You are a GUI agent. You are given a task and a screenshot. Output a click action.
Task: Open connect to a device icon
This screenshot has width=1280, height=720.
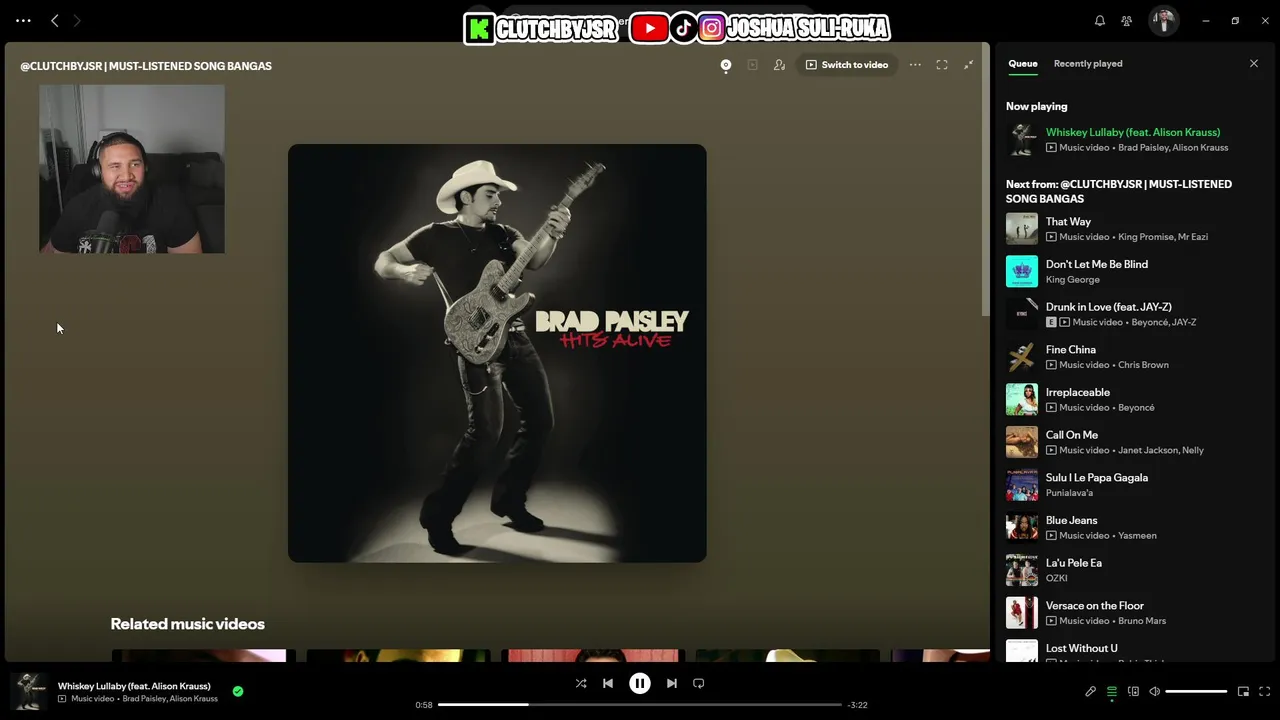(x=1133, y=691)
